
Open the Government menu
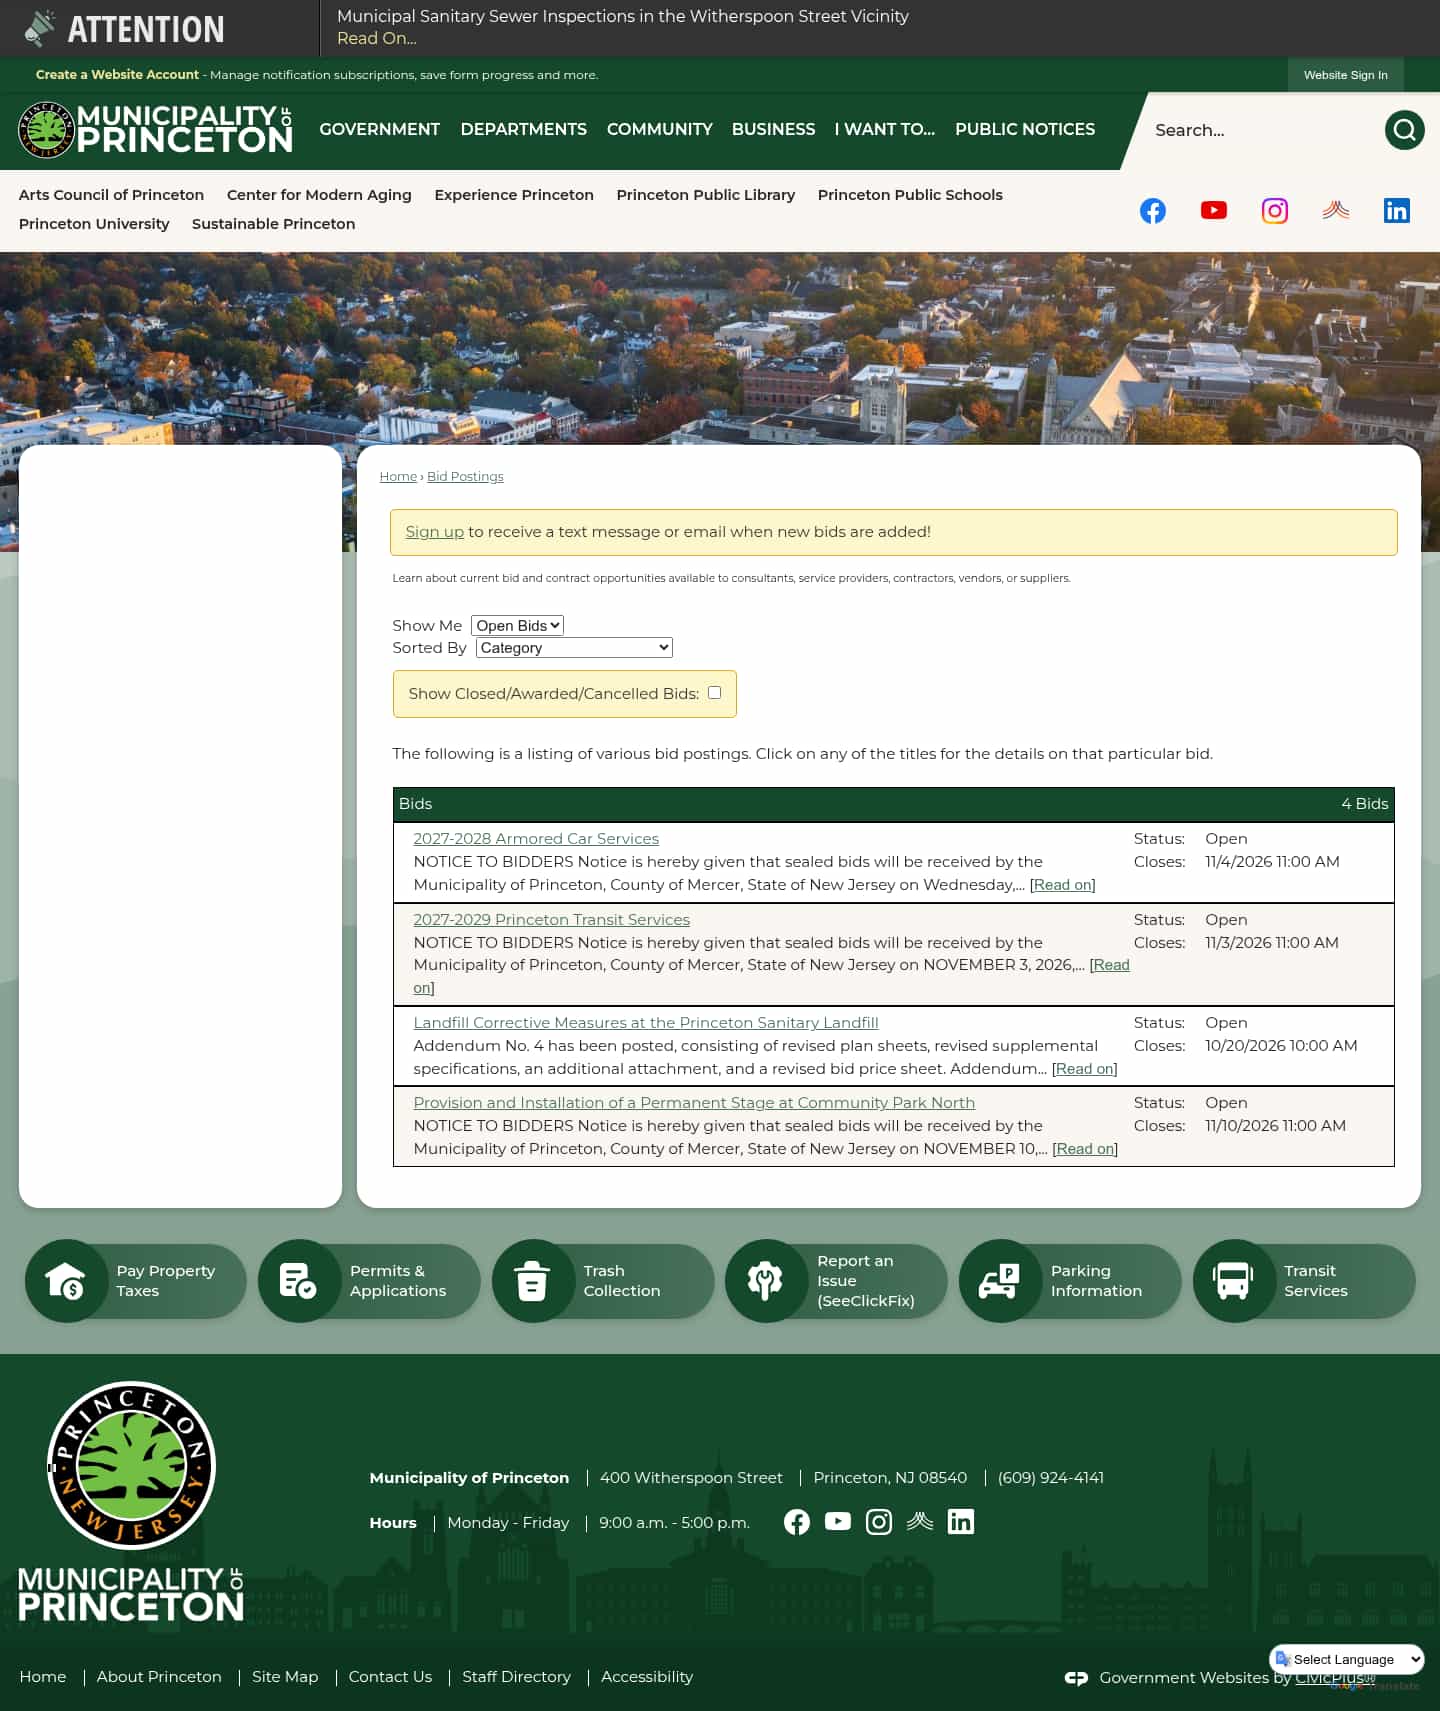coord(379,130)
